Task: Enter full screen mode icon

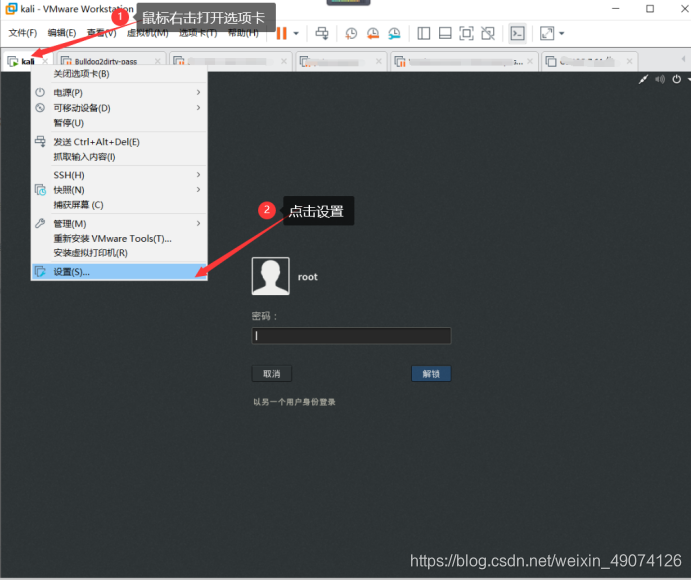Action: (466, 33)
